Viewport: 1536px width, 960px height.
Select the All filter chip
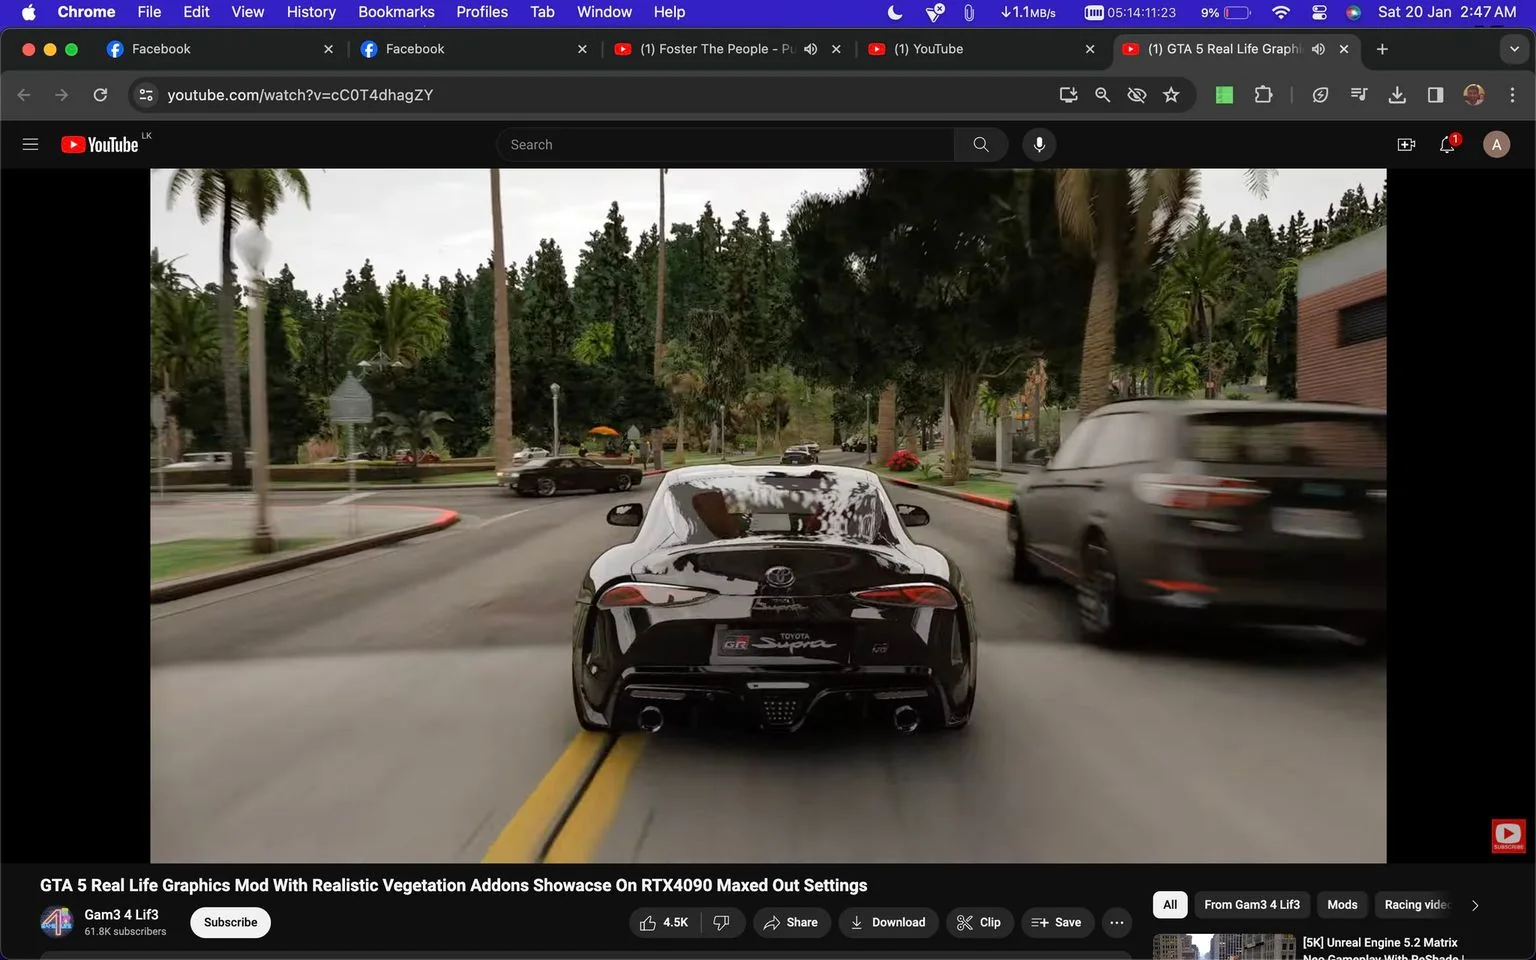[x=1170, y=905]
